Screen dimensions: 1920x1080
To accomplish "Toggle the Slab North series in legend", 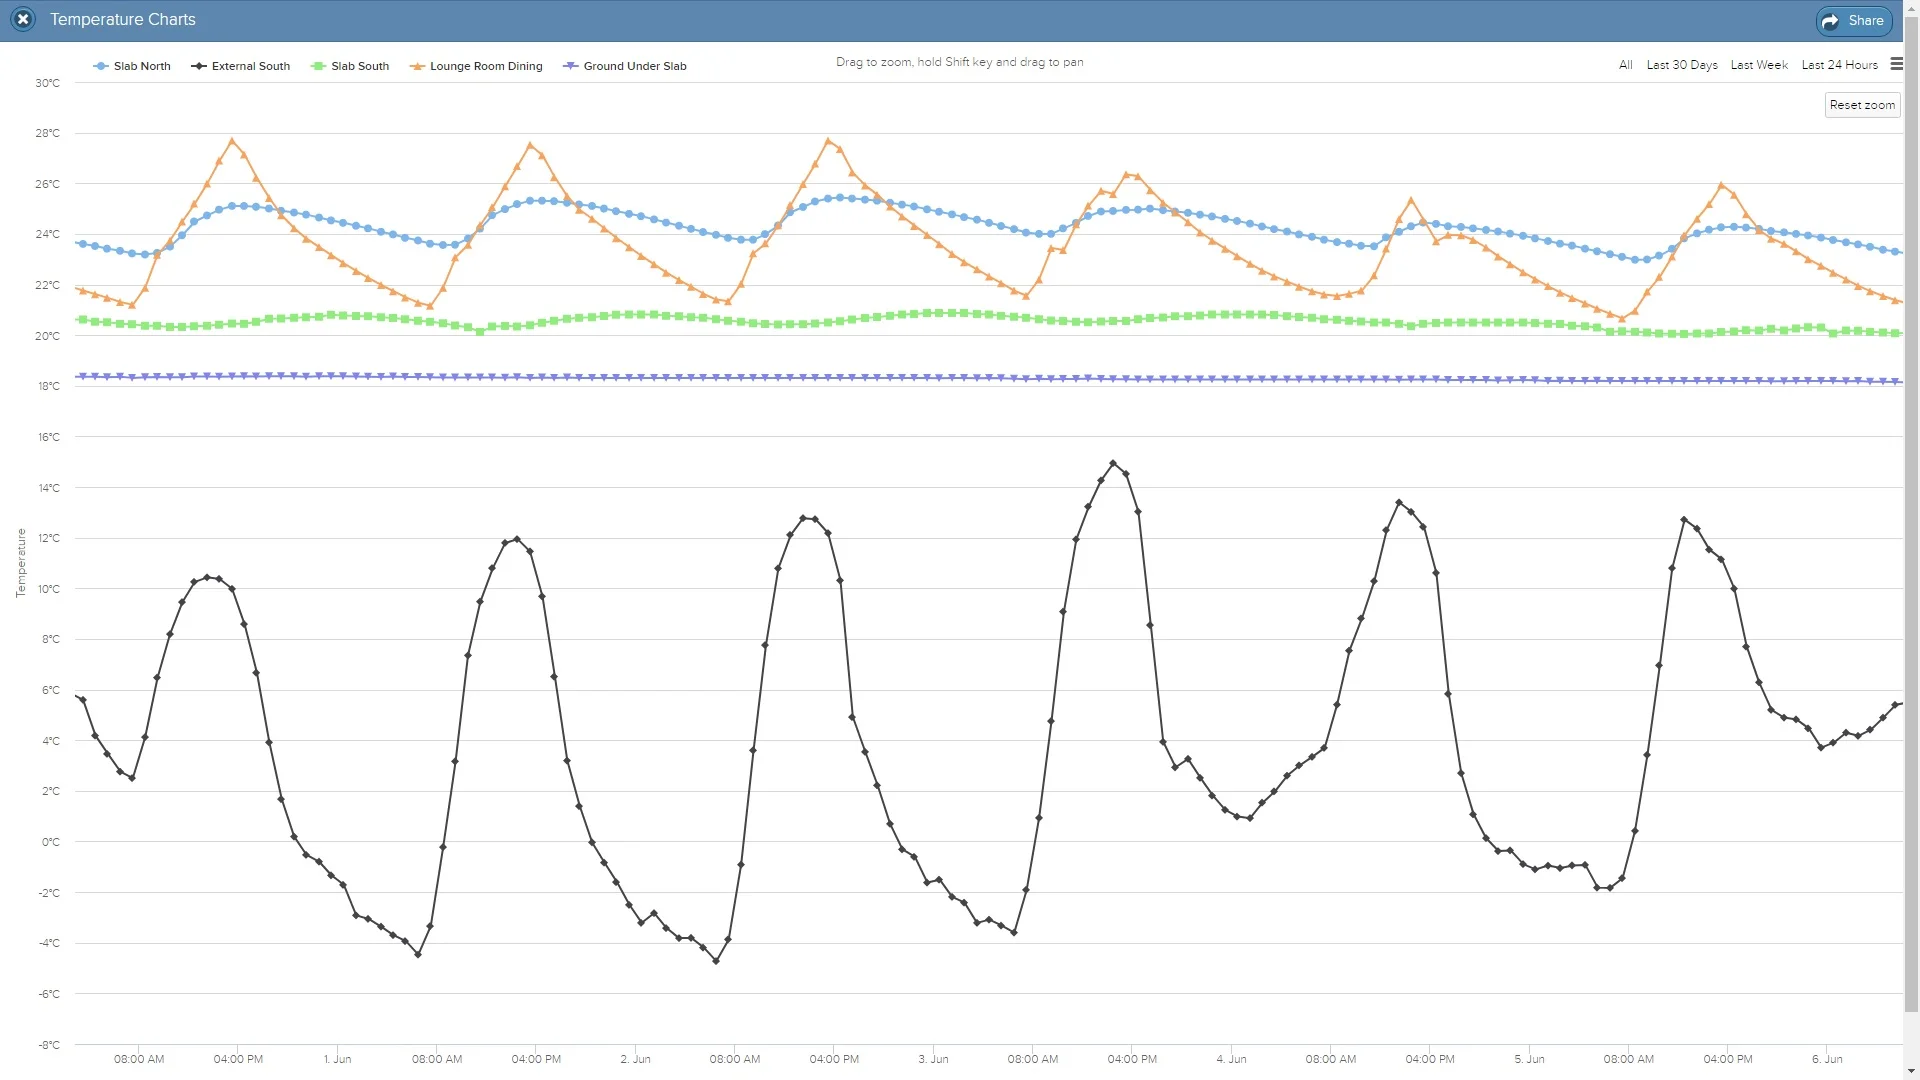I will [132, 66].
